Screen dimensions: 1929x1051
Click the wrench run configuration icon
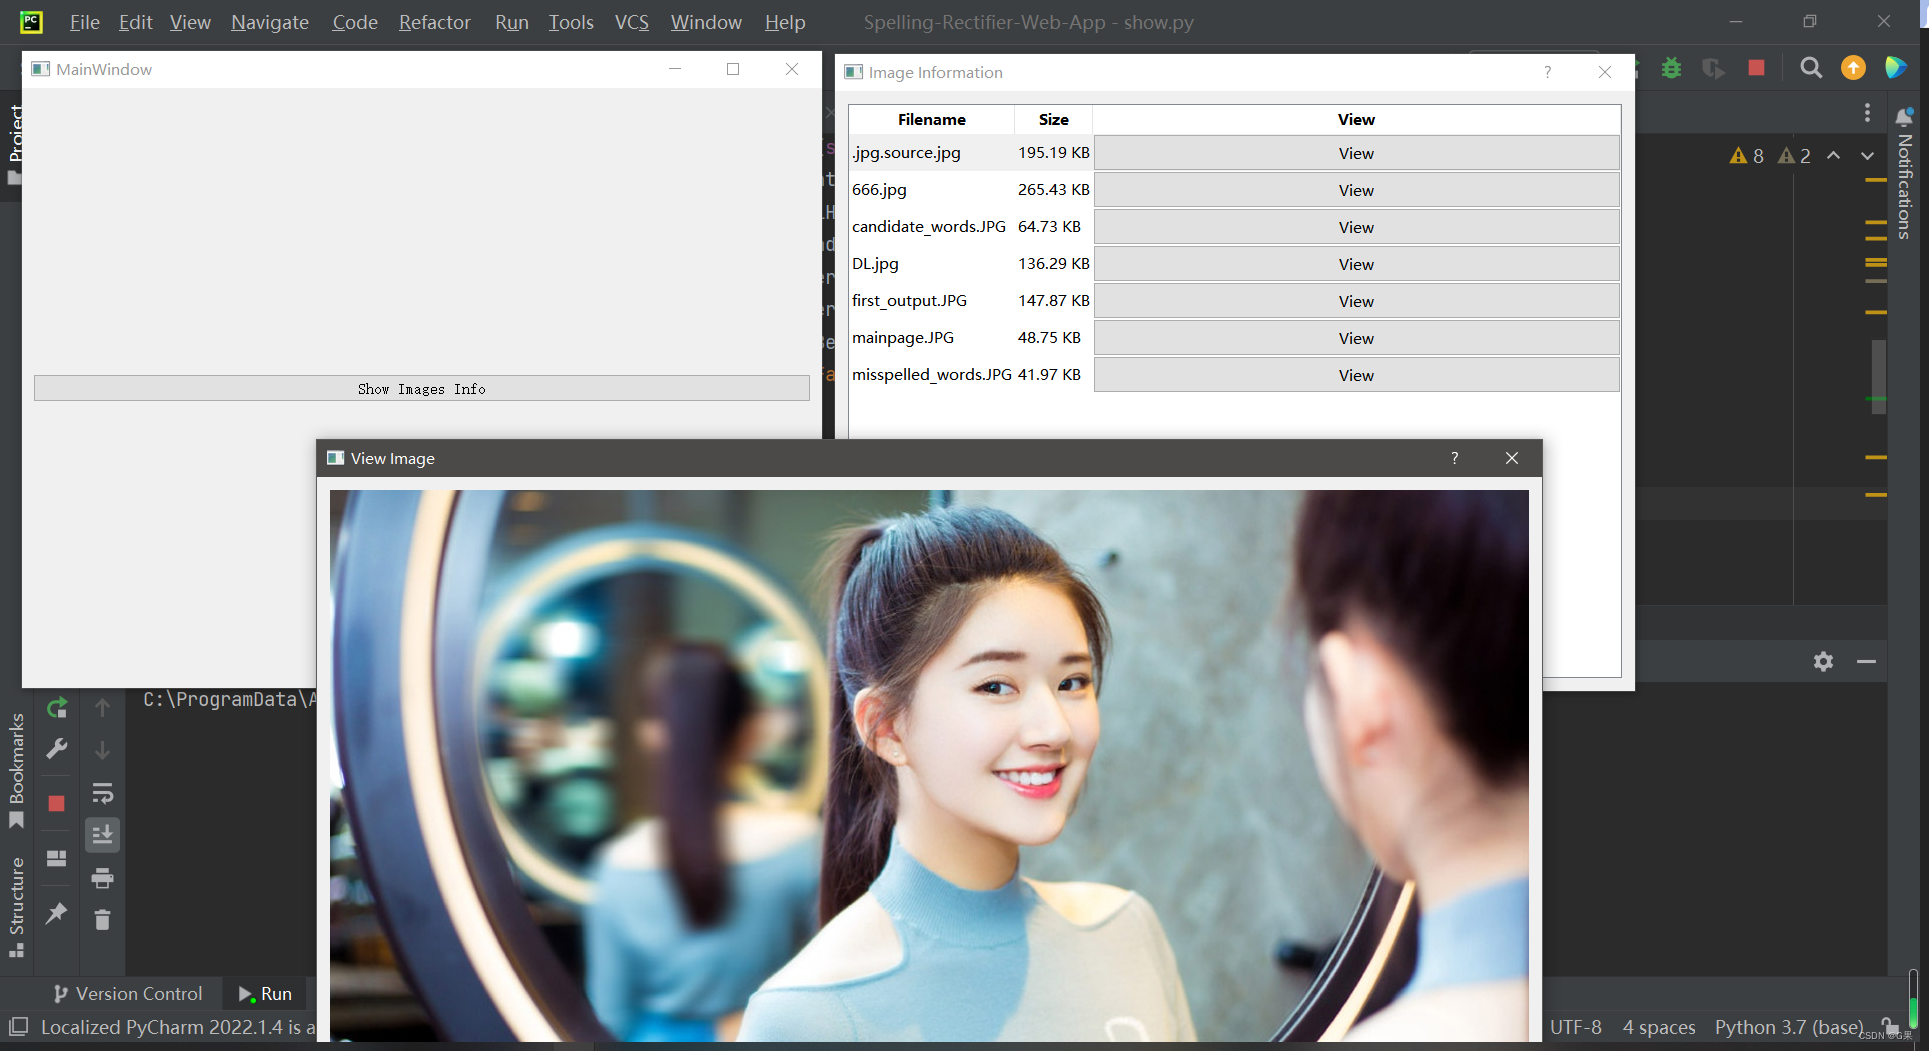tap(57, 749)
